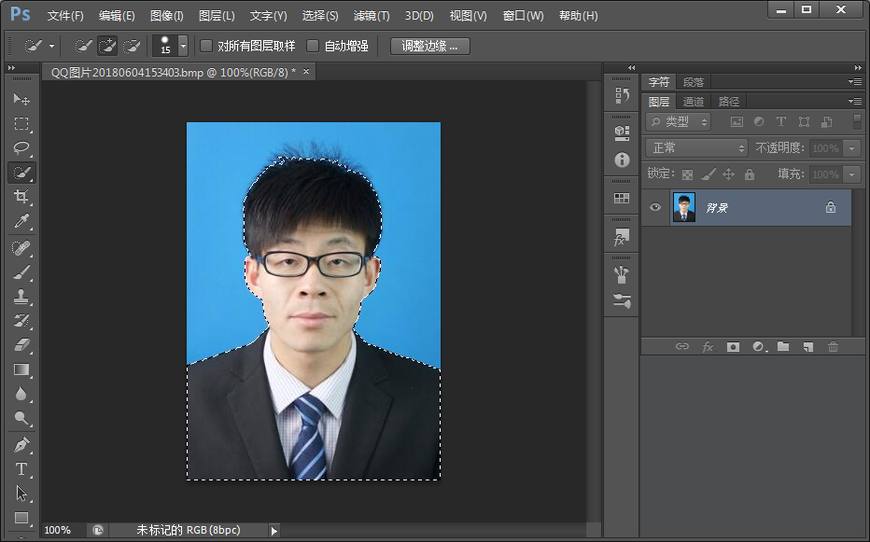Select the Pen tool
The height and width of the screenshot is (542, 870).
coord(22,445)
